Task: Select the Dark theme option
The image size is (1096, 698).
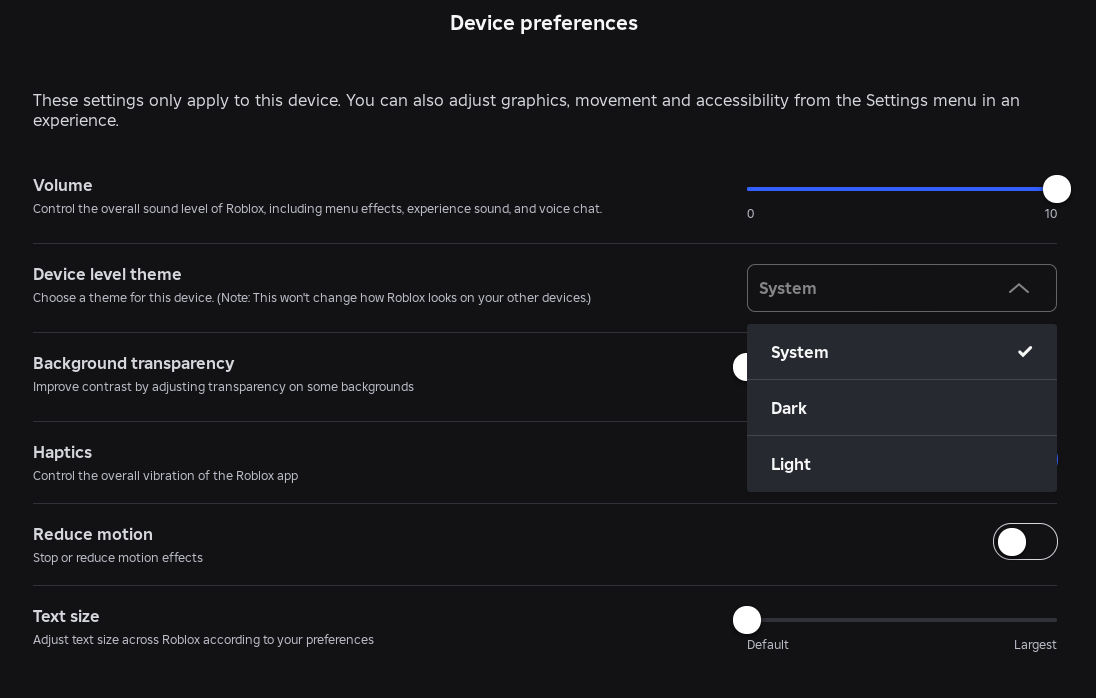Action: (x=789, y=408)
